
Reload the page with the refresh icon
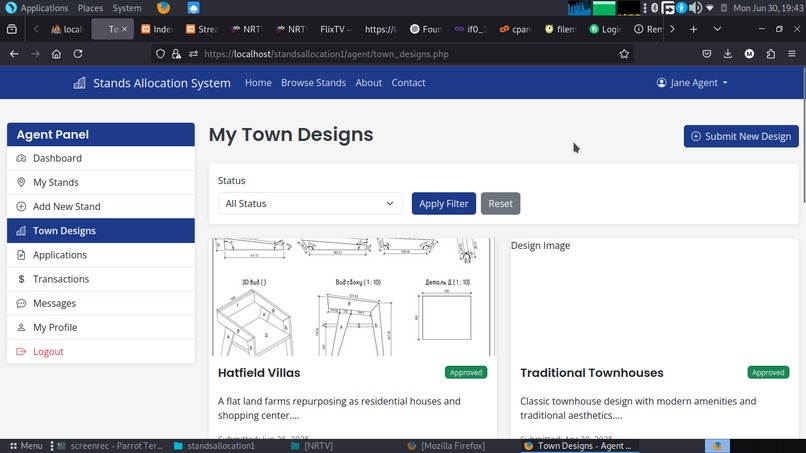pyautogui.click(x=78, y=54)
